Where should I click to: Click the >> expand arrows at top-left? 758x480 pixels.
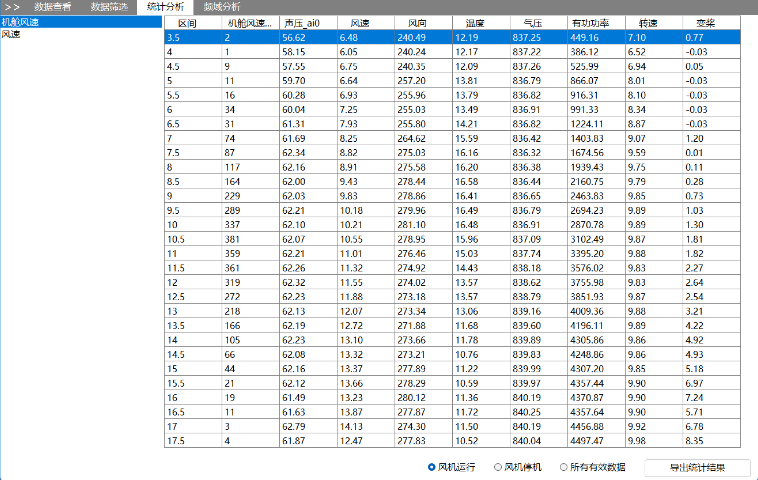(x=11, y=7)
